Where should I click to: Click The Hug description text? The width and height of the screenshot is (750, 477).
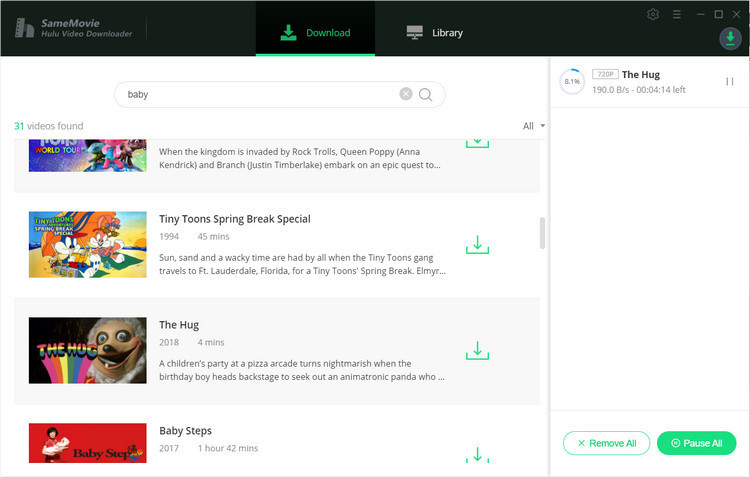click(302, 370)
